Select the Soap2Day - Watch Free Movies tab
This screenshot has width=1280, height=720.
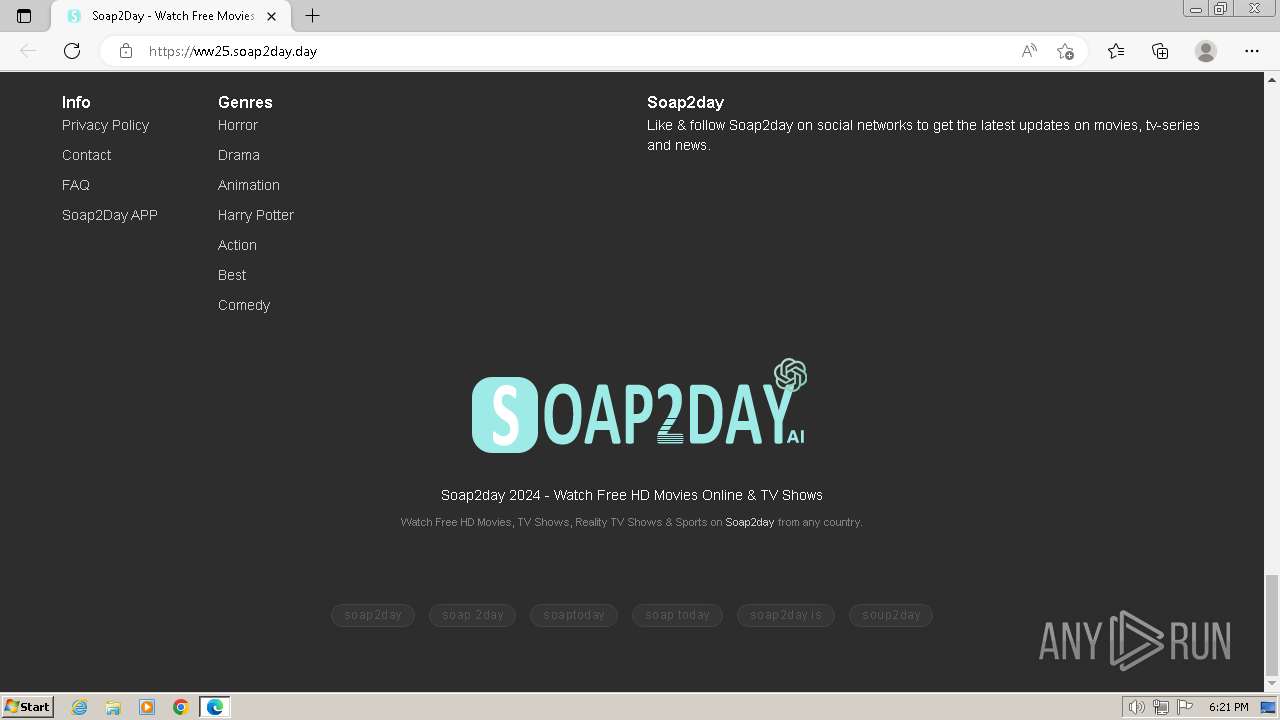click(x=170, y=16)
